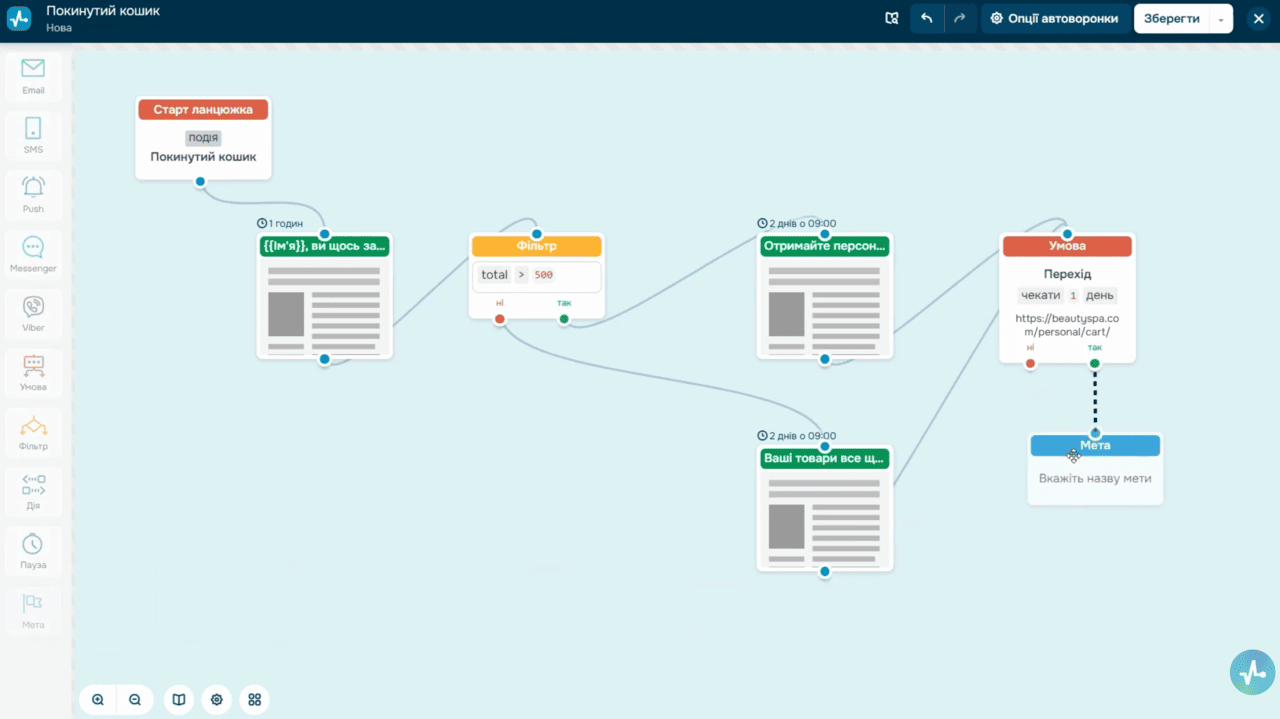Open the Отримайте персон... email thumbnail
The image size is (1280, 719).
[x=825, y=306]
